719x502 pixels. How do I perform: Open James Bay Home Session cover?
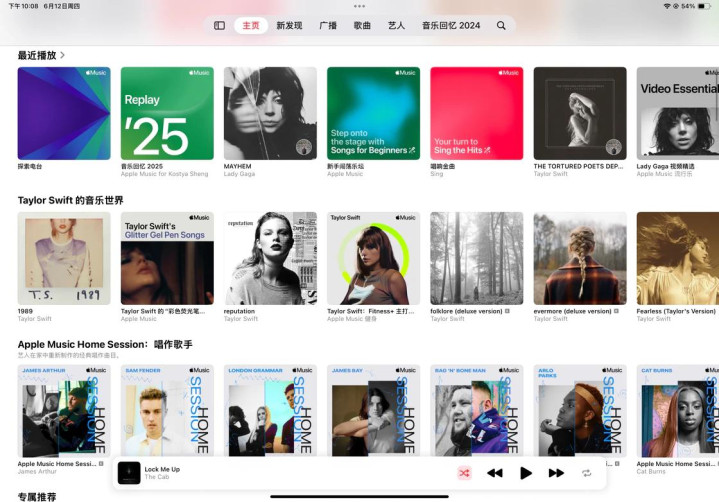click(373, 411)
